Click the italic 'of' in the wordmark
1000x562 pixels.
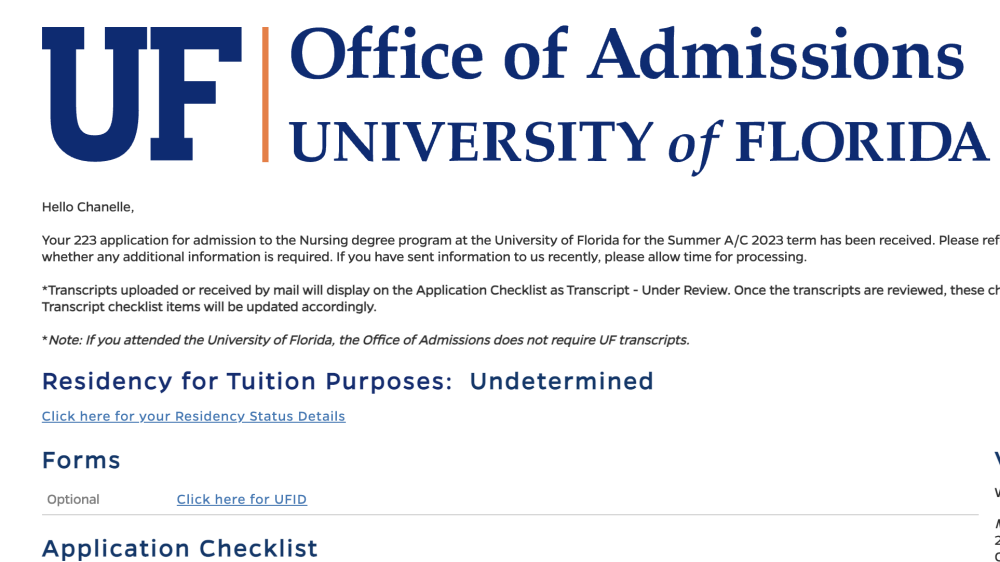pyautogui.click(x=695, y=147)
